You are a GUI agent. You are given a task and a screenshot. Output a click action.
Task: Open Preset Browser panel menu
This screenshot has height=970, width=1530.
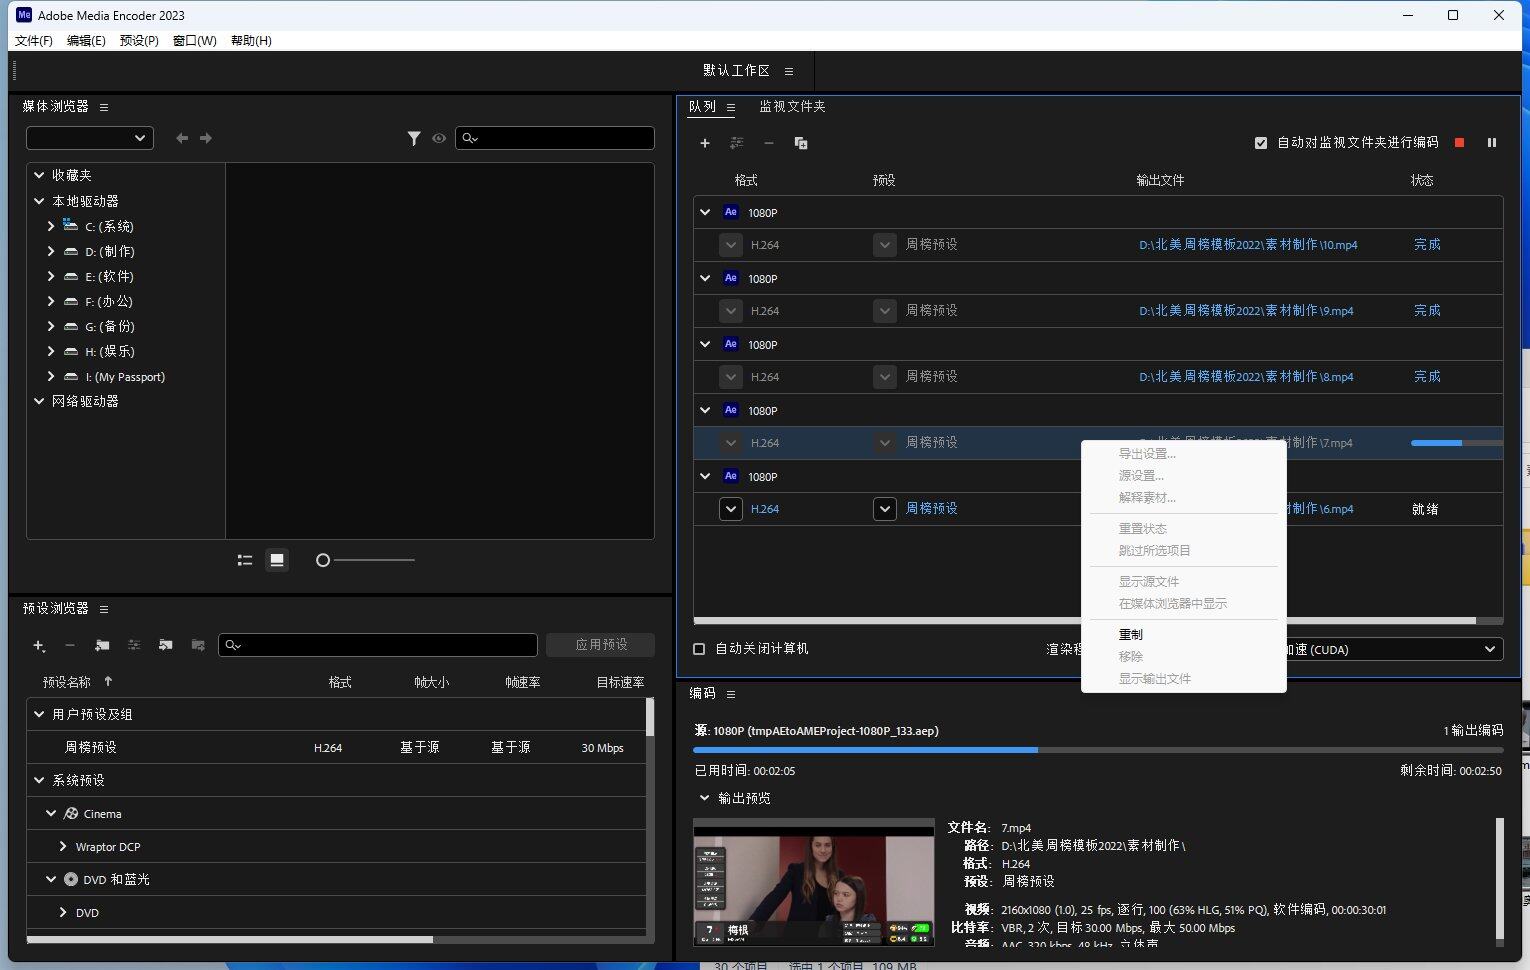(104, 609)
